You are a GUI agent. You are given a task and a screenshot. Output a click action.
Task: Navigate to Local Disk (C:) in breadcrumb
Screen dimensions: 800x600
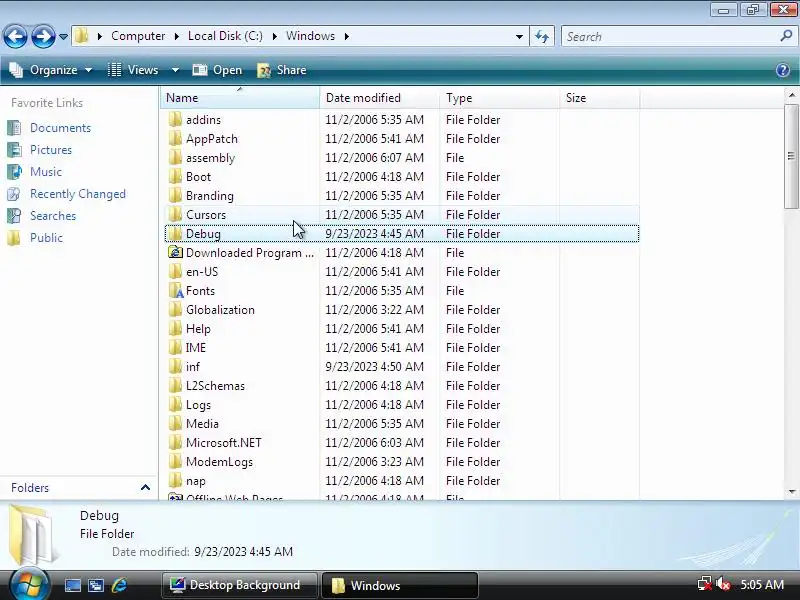click(225, 36)
